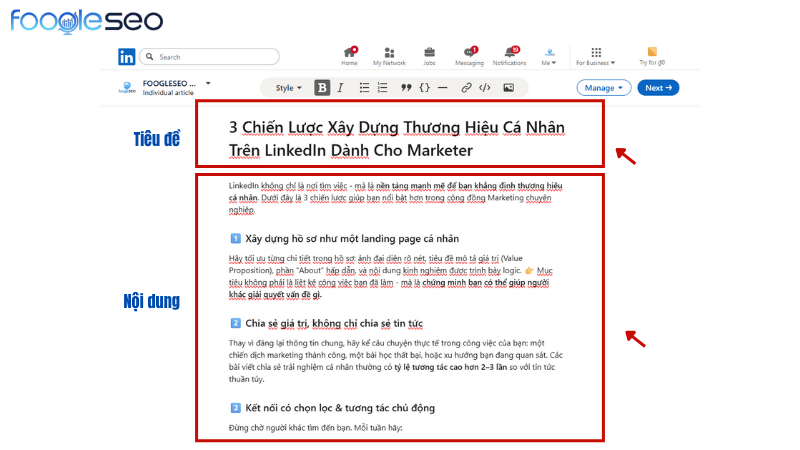Click heading 'Kết nối có chọn lọc & tương tác chủ động'
The image size is (800, 450).
[x=340, y=408]
